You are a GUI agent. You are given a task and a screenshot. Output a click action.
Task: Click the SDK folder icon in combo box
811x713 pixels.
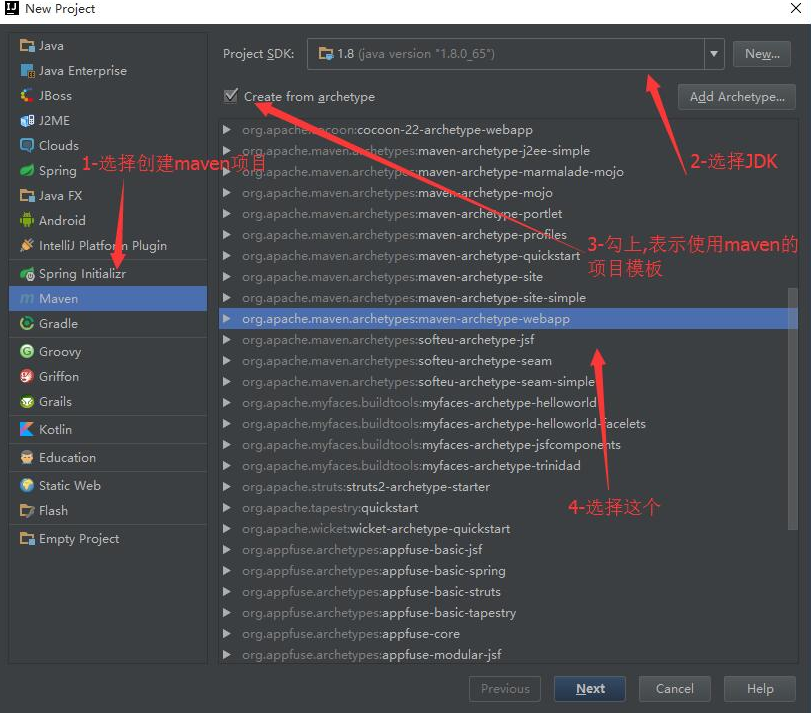[326, 54]
